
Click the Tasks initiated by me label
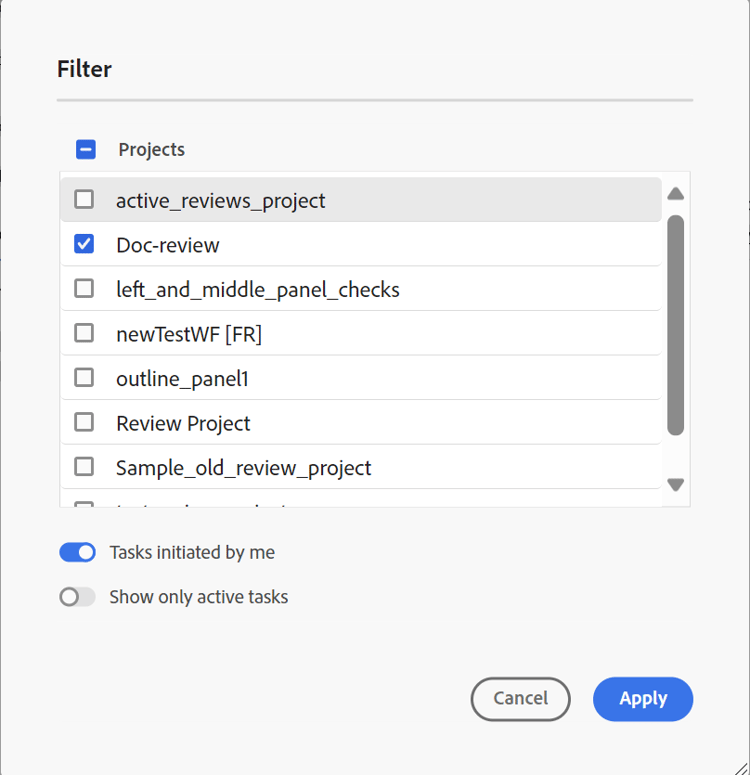pos(192,552)
